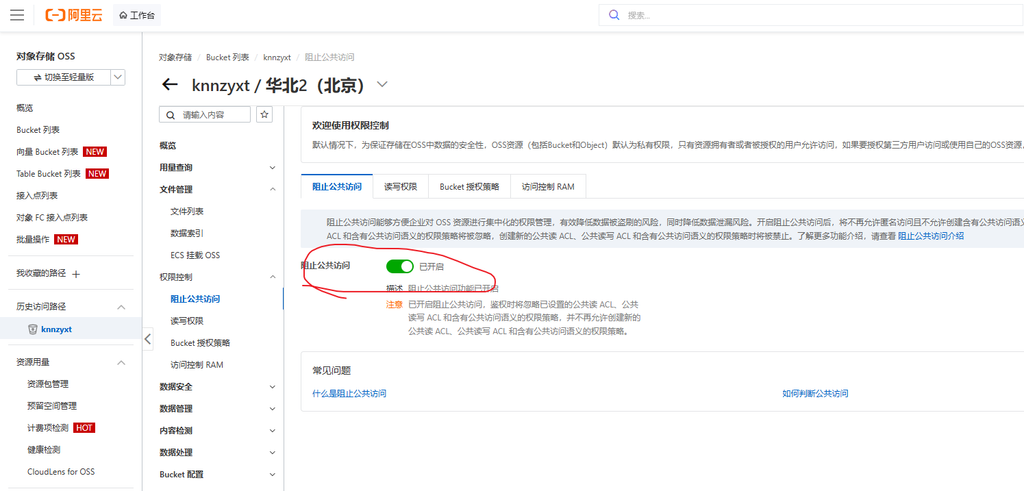Switch to Bucket 授权策略 tab
Viewport: 1024px width, 491px height.
(x=470, y=186)
